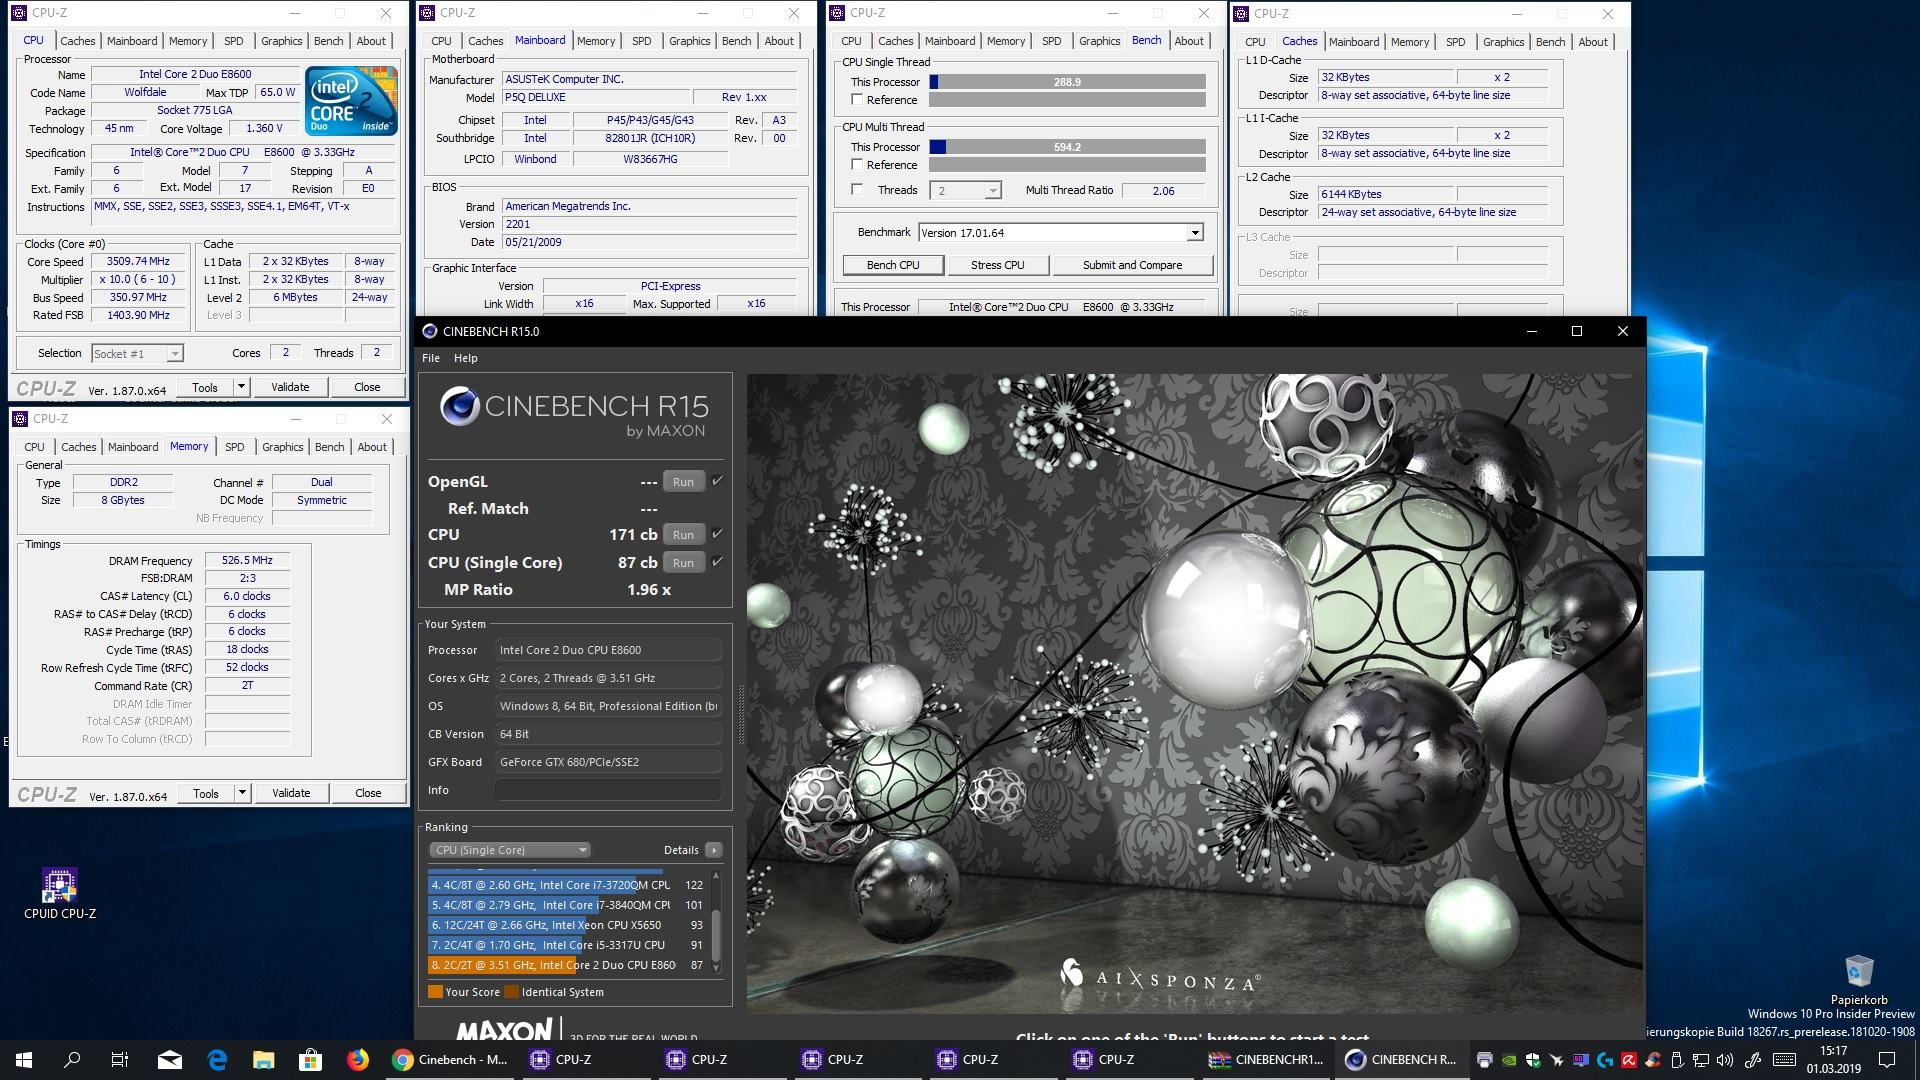1920x1080 pixels.
Task: Check the Threads checkbox in Bench
Action: (857, 190)
